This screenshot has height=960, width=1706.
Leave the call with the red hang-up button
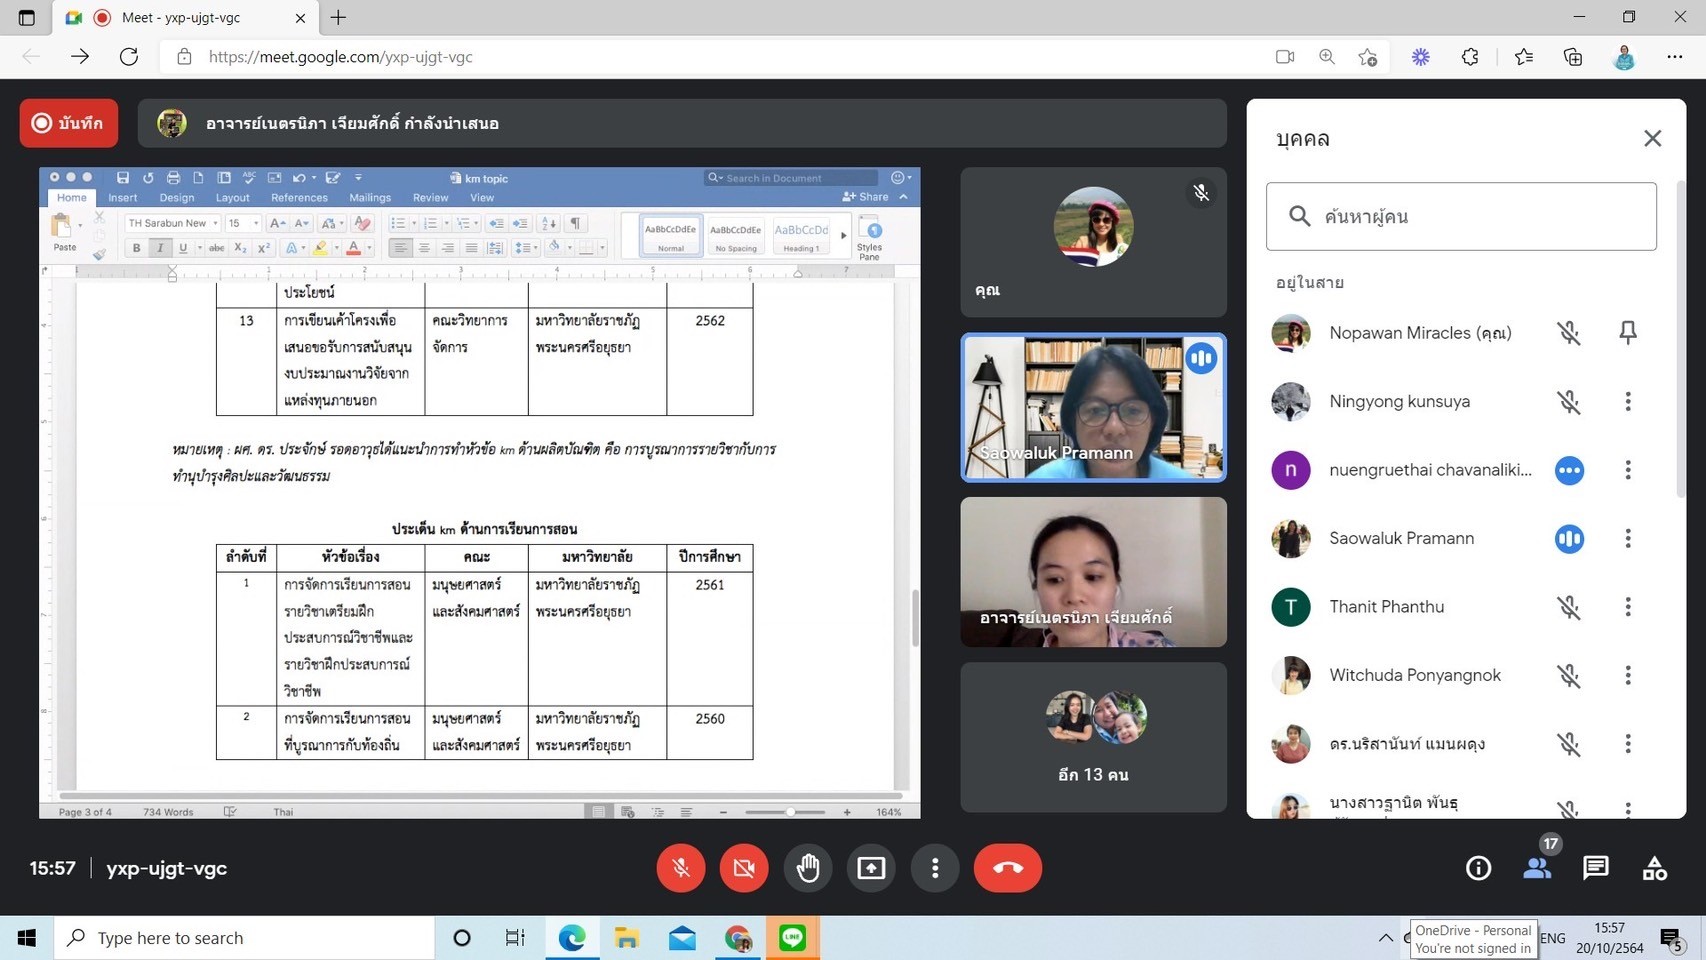(x=1008, y=868)
